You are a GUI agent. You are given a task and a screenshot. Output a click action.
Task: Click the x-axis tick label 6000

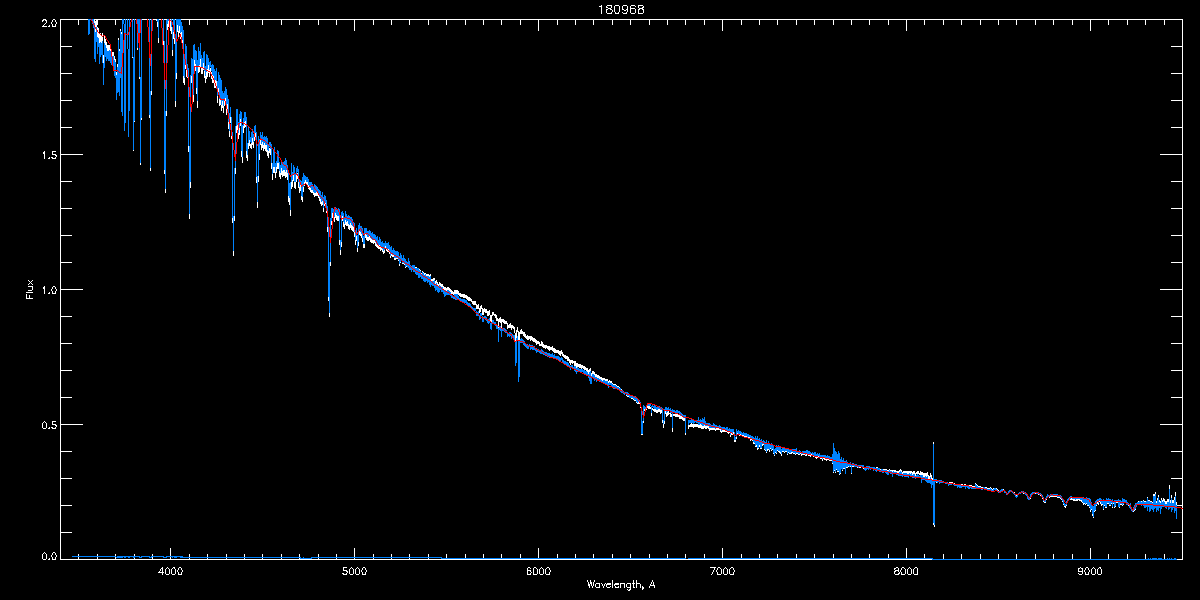(x=538, y=572)
